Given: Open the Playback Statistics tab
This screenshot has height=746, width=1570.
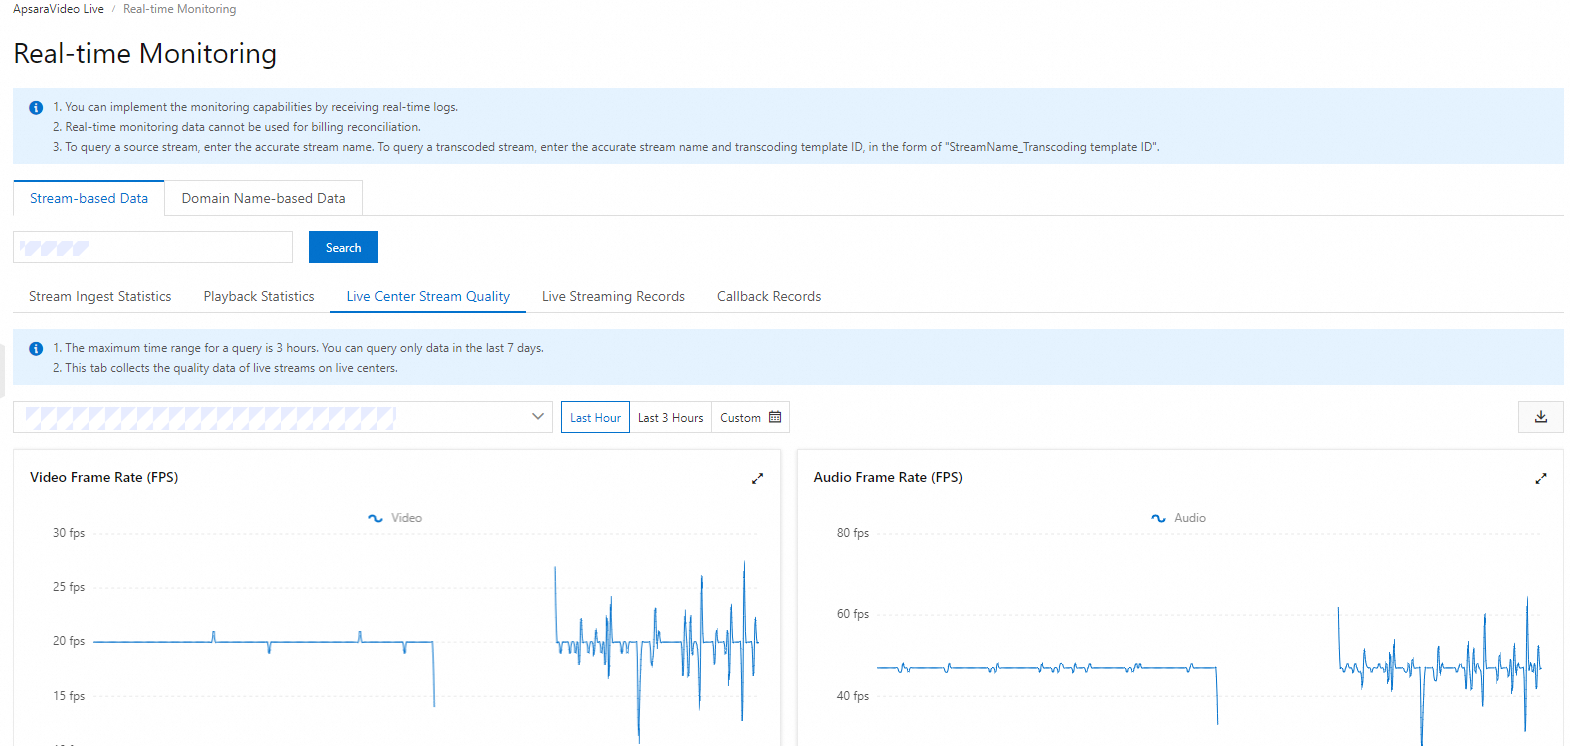Looking at the screenshot, I should [x=259, y=296].
